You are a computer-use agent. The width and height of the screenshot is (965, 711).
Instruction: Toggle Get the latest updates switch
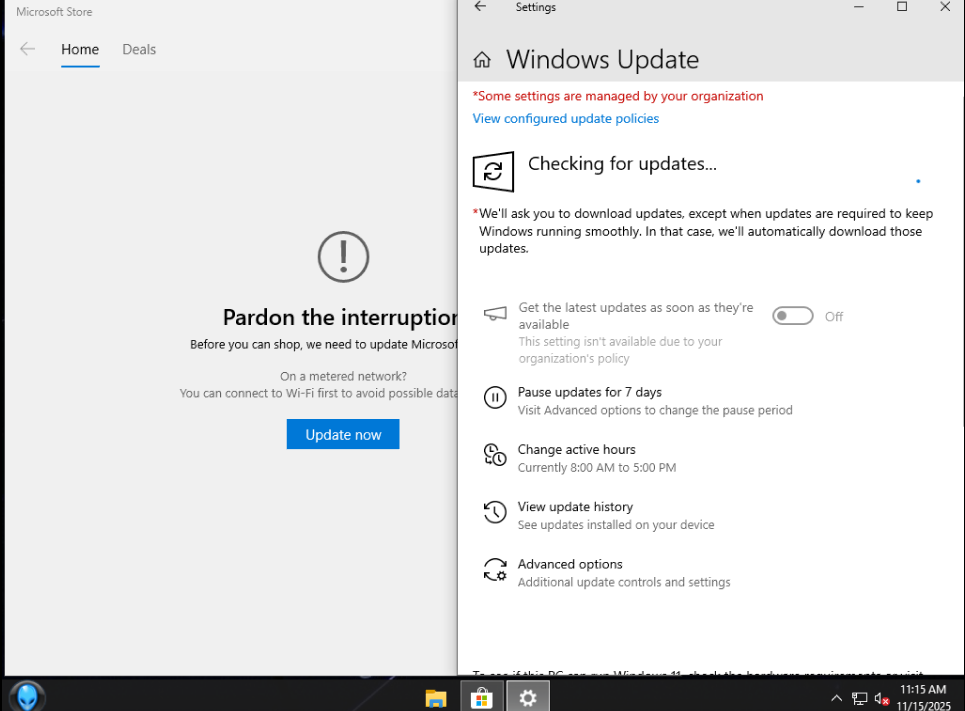[x=793, y=316]
